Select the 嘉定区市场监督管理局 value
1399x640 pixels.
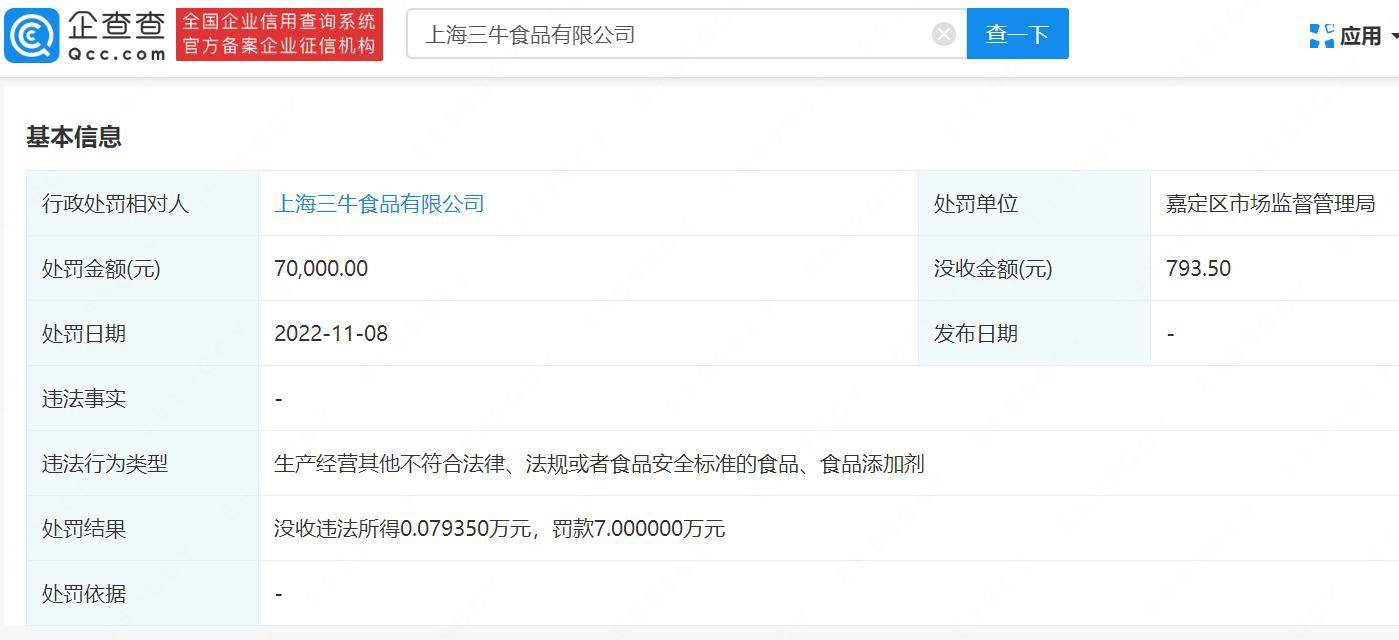(x=1271, y=204)
